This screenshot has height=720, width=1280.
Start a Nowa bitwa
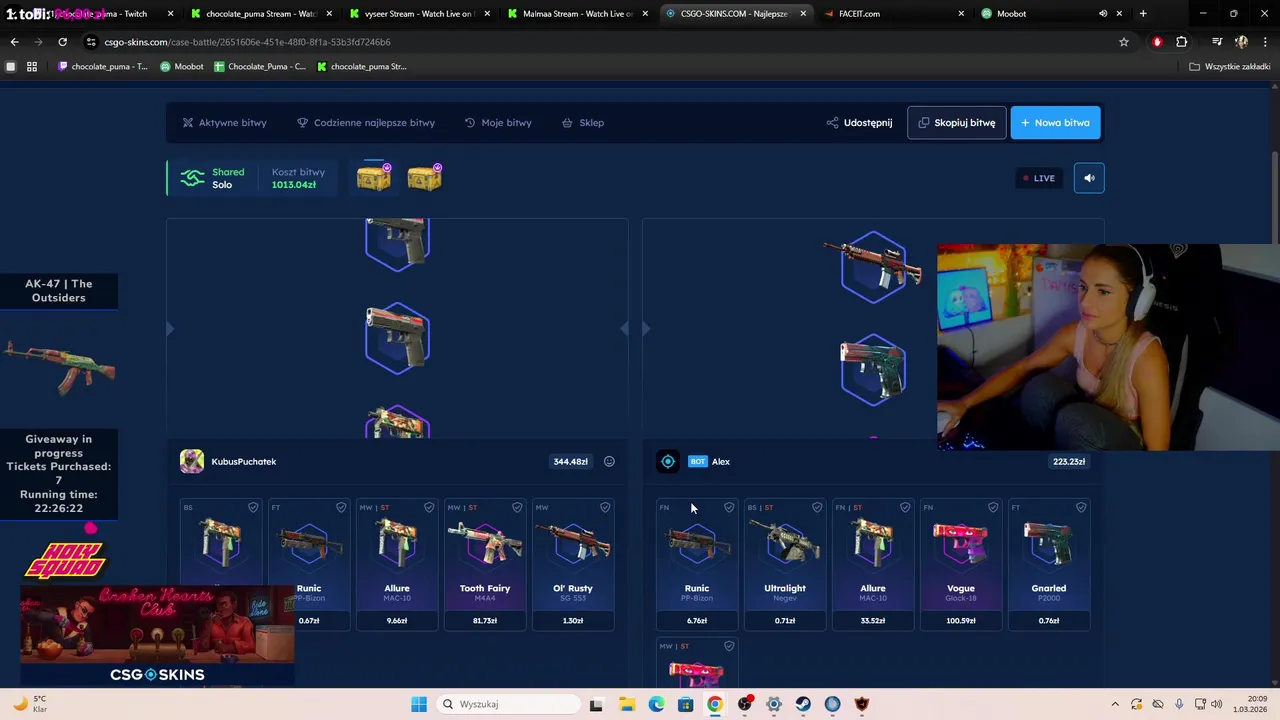(1055, 123)
